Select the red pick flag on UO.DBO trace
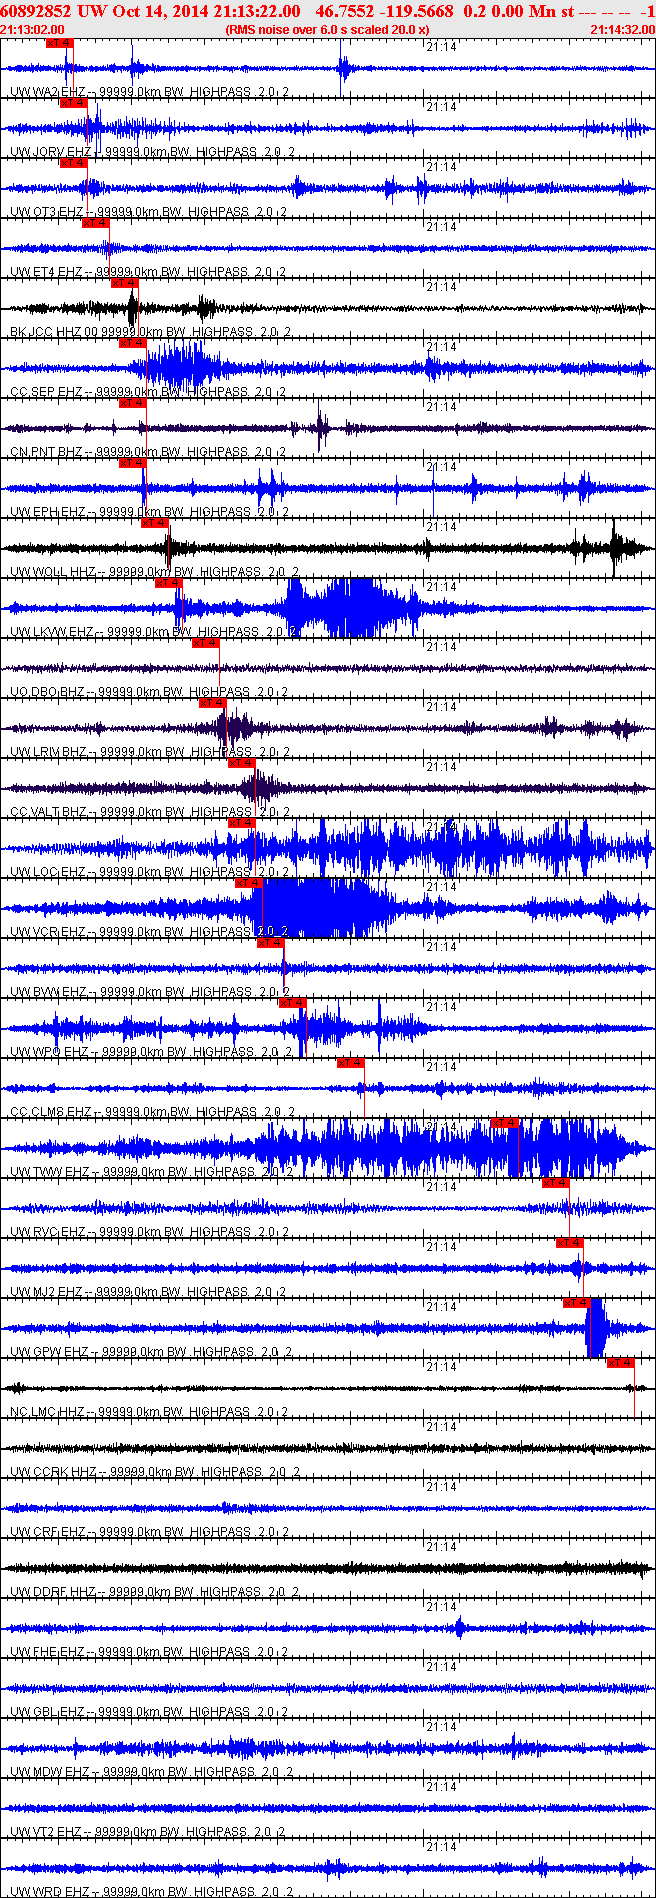 pyautogui.click(x=205, y=643)
